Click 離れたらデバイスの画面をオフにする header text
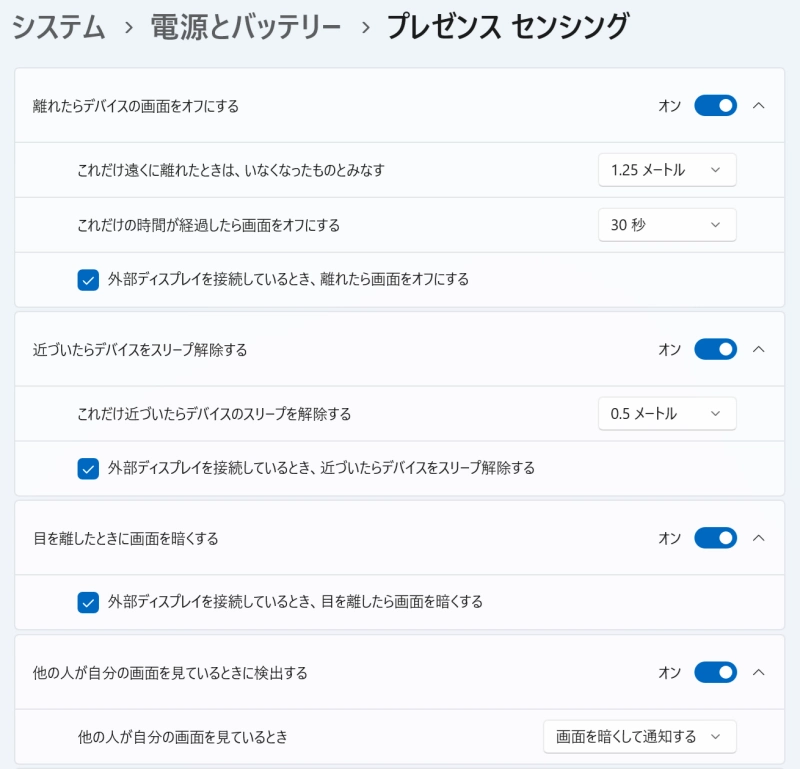800x769 pixels. [136, 106]
